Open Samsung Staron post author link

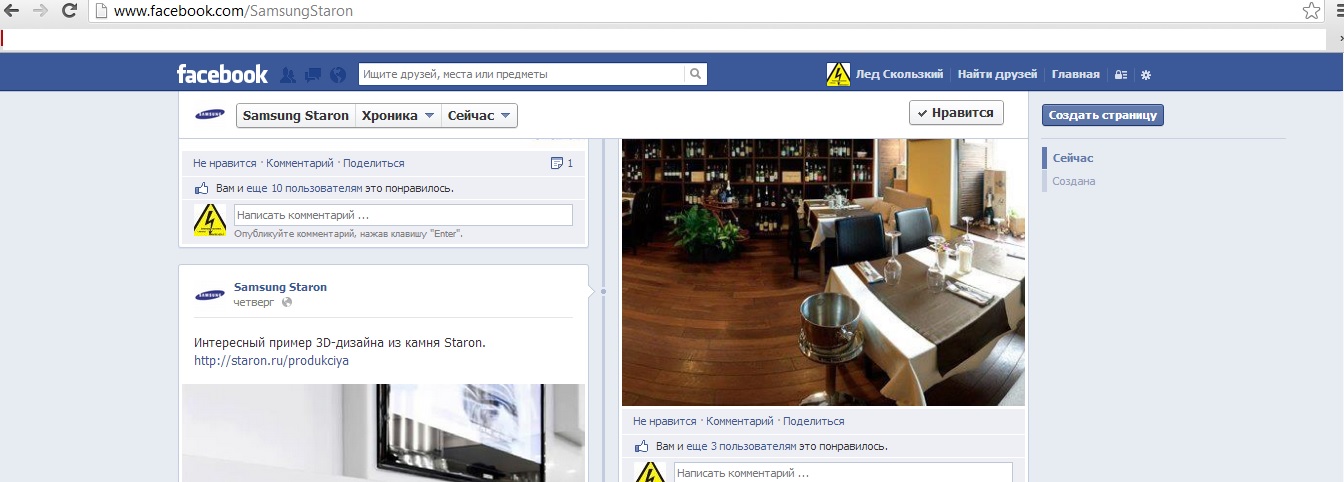pos(280,287)
